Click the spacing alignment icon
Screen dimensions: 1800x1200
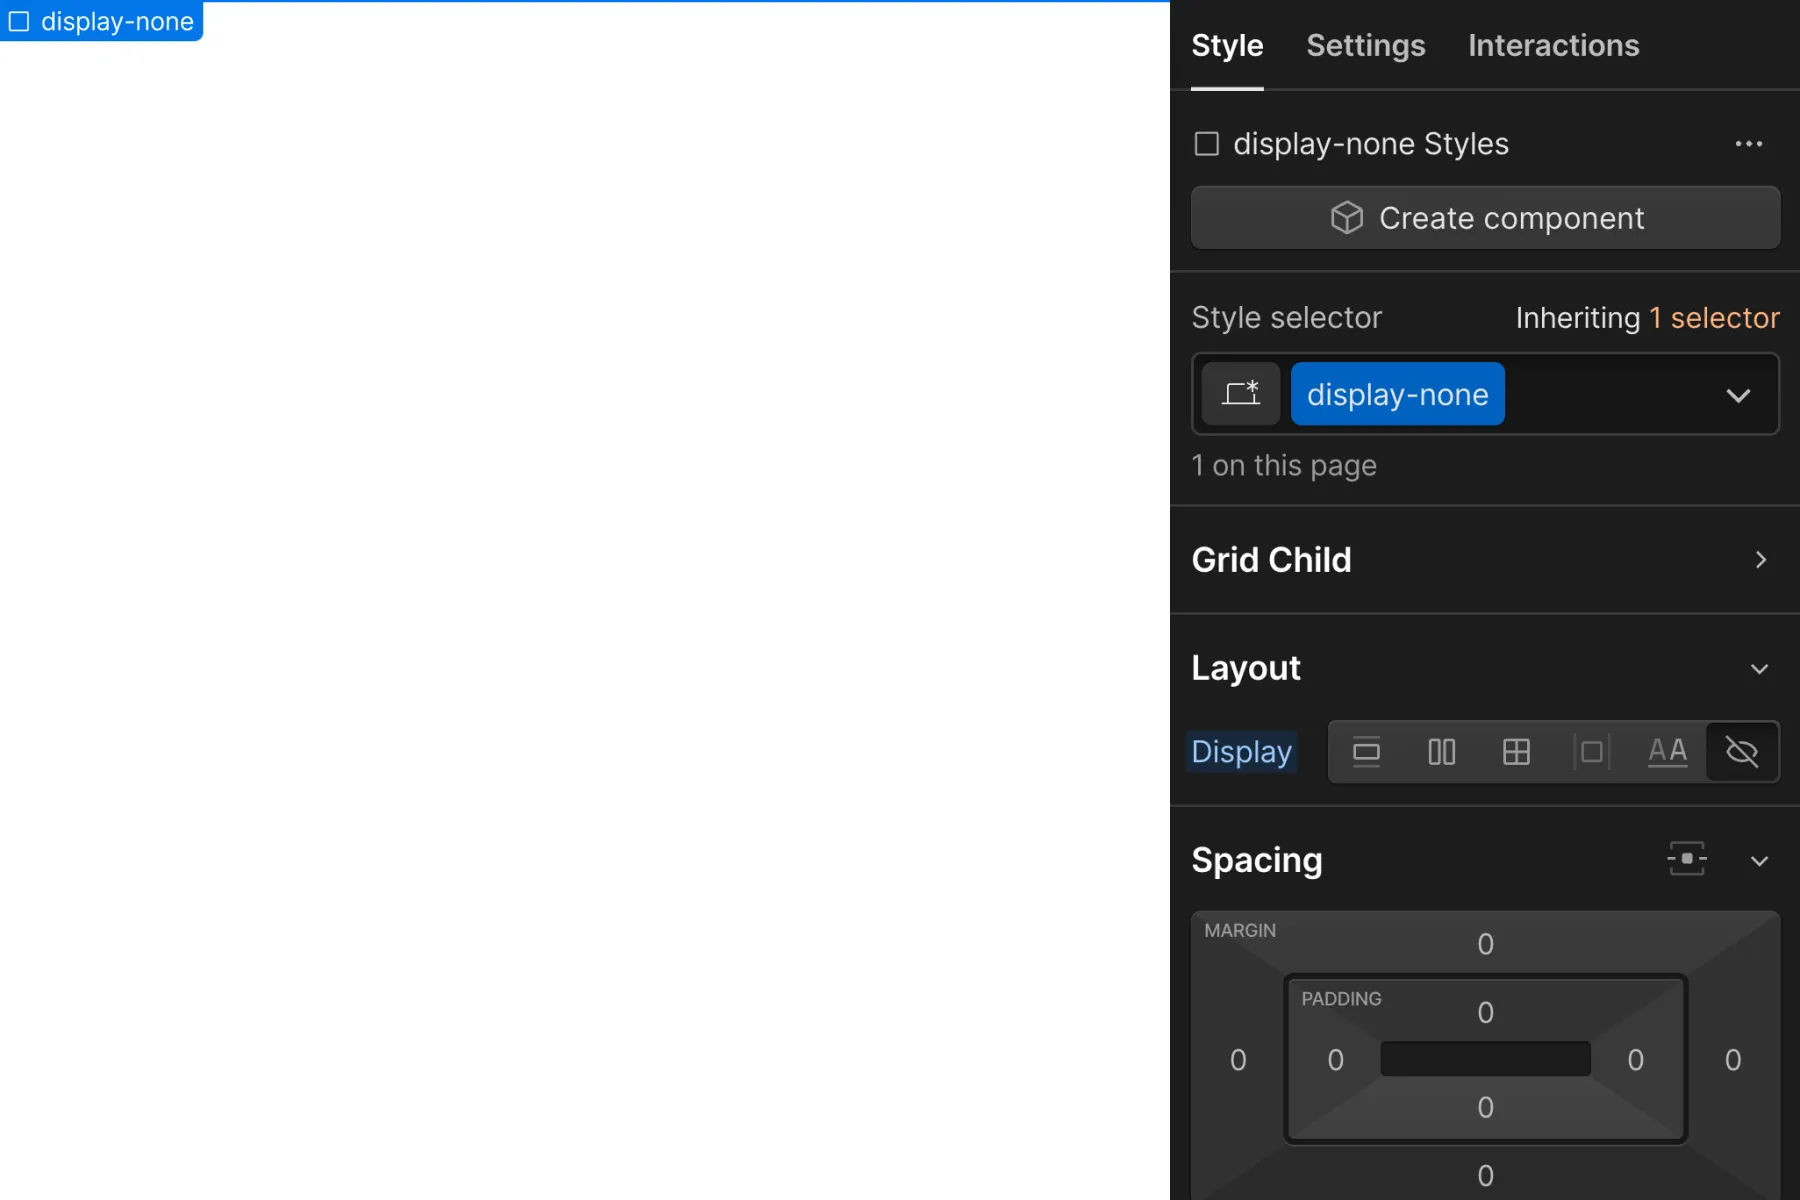1687,859
